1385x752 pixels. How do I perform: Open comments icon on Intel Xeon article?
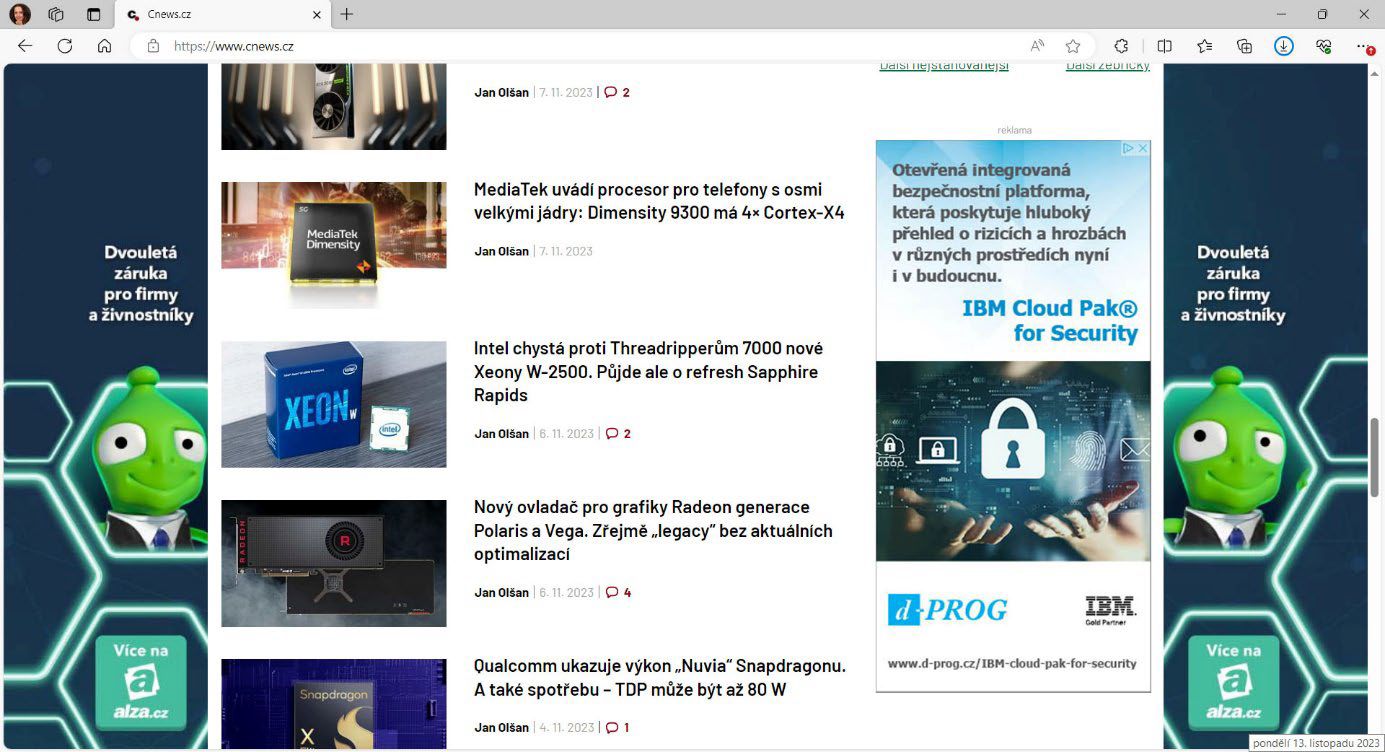click(611, 434)
